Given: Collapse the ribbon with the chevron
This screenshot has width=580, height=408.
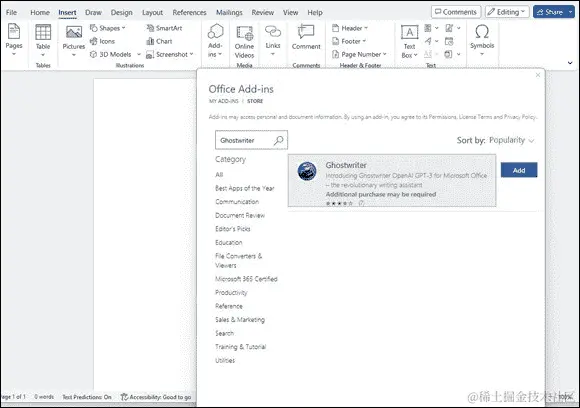Looking at the screenshot, I should point(570,63).
